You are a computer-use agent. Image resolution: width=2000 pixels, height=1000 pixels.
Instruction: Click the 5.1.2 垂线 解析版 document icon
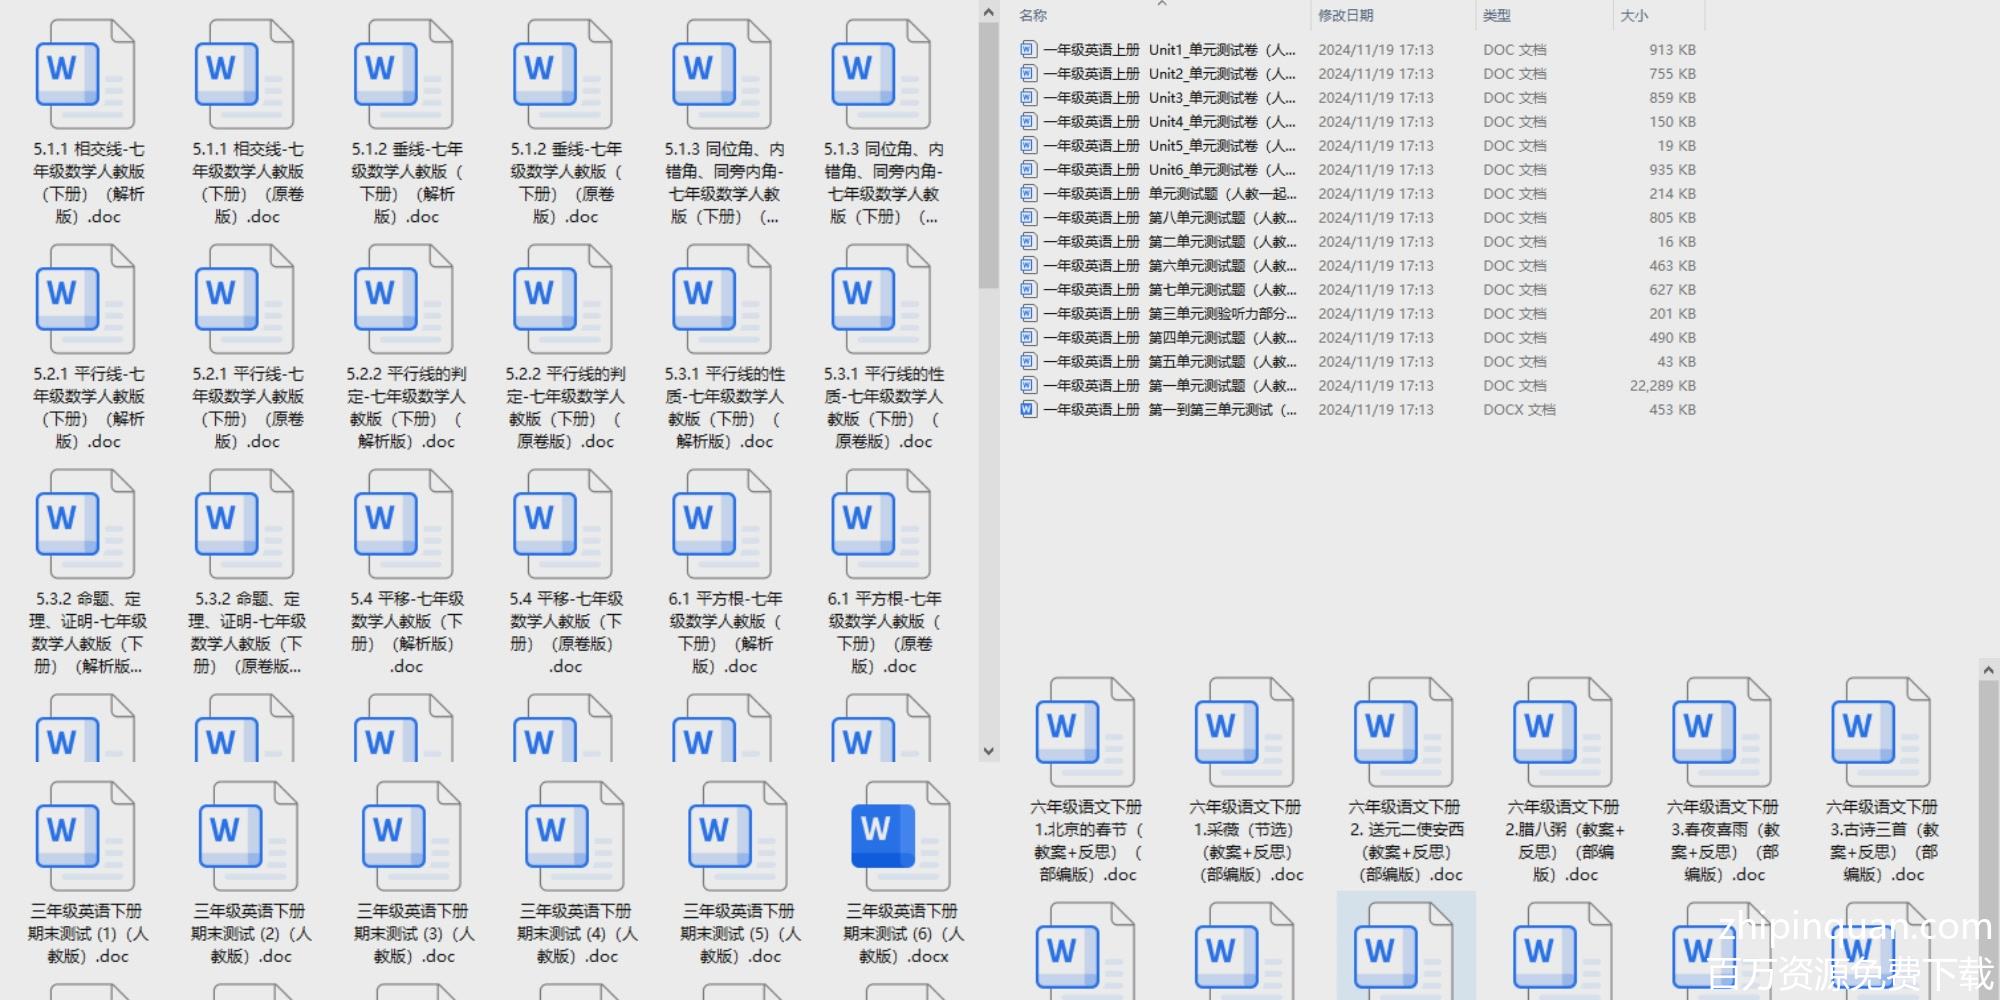point(404,75)
